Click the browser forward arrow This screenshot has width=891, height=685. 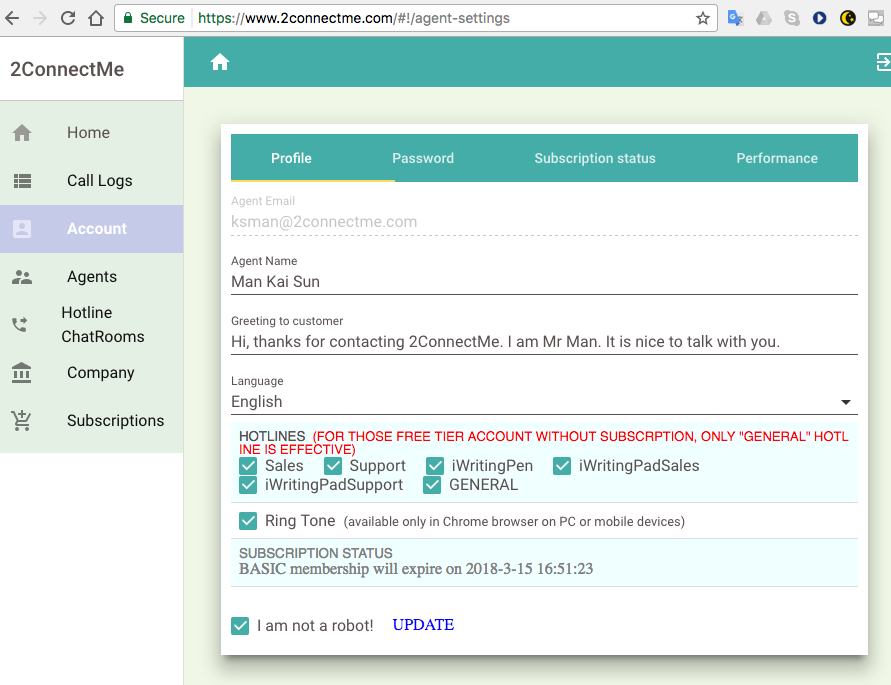pyautogui.click(x=40, y=18)
